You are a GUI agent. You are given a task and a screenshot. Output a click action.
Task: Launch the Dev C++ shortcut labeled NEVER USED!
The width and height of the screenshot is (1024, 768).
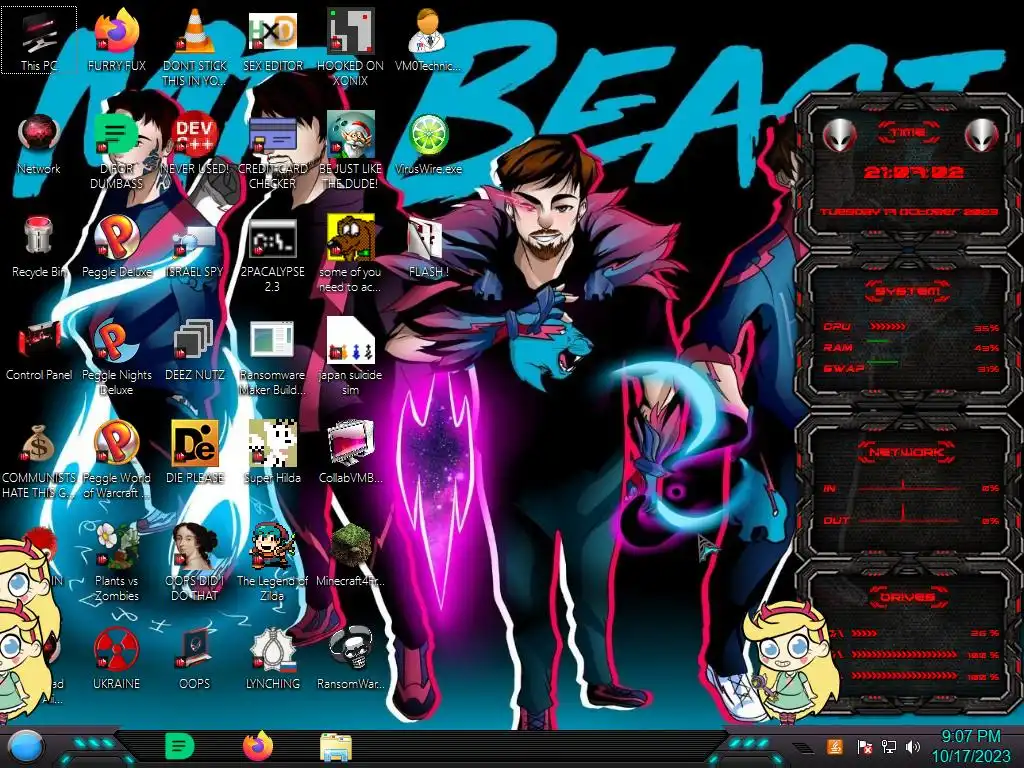pos(195,144)
